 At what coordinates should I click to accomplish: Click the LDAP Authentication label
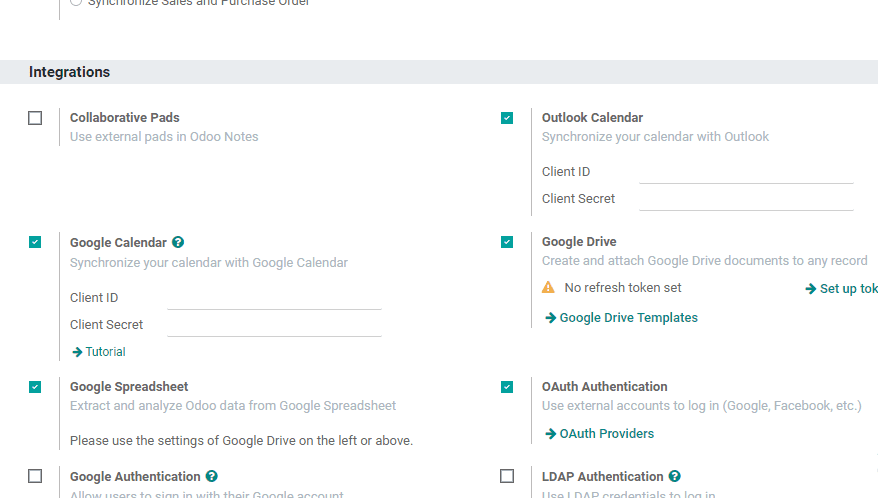(x=603, y=477)
